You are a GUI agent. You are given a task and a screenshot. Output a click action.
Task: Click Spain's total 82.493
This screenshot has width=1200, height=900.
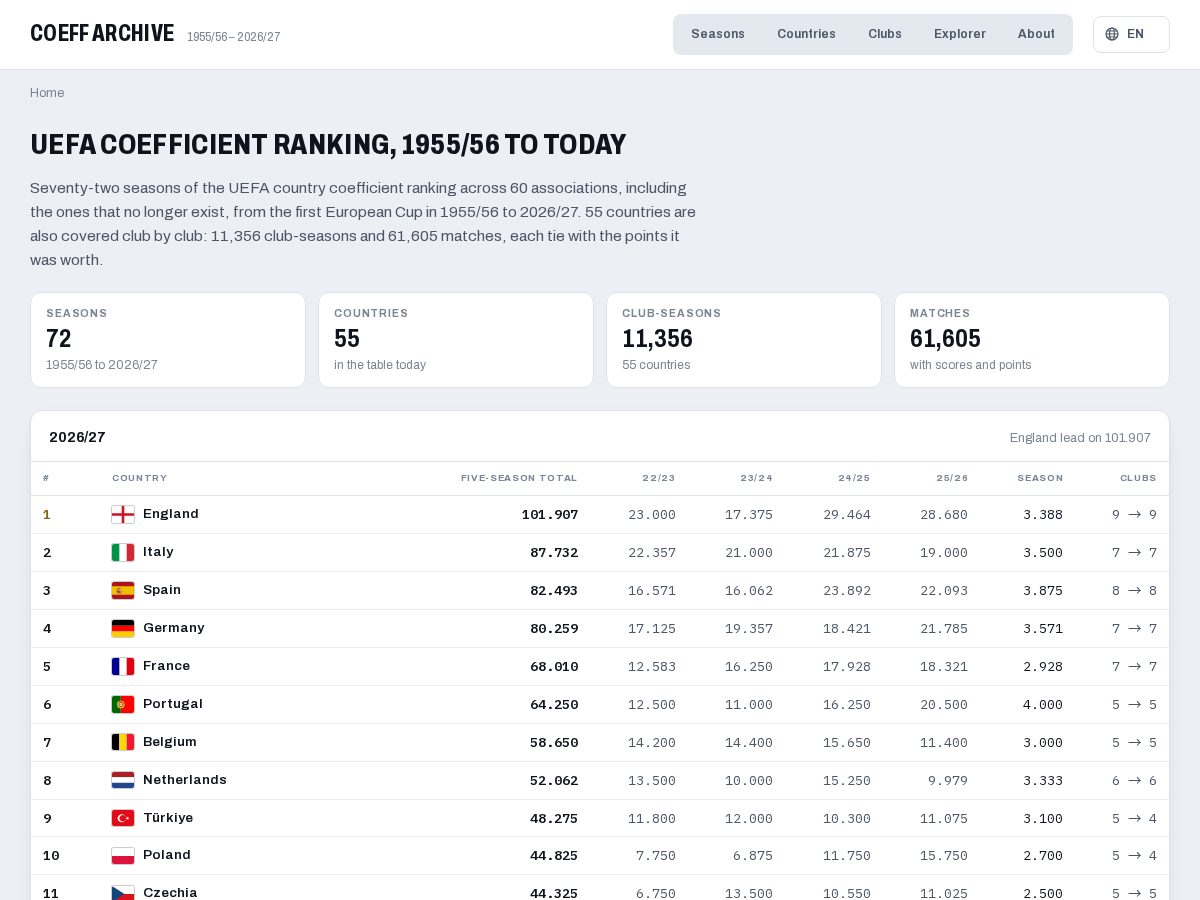[554, 591]
